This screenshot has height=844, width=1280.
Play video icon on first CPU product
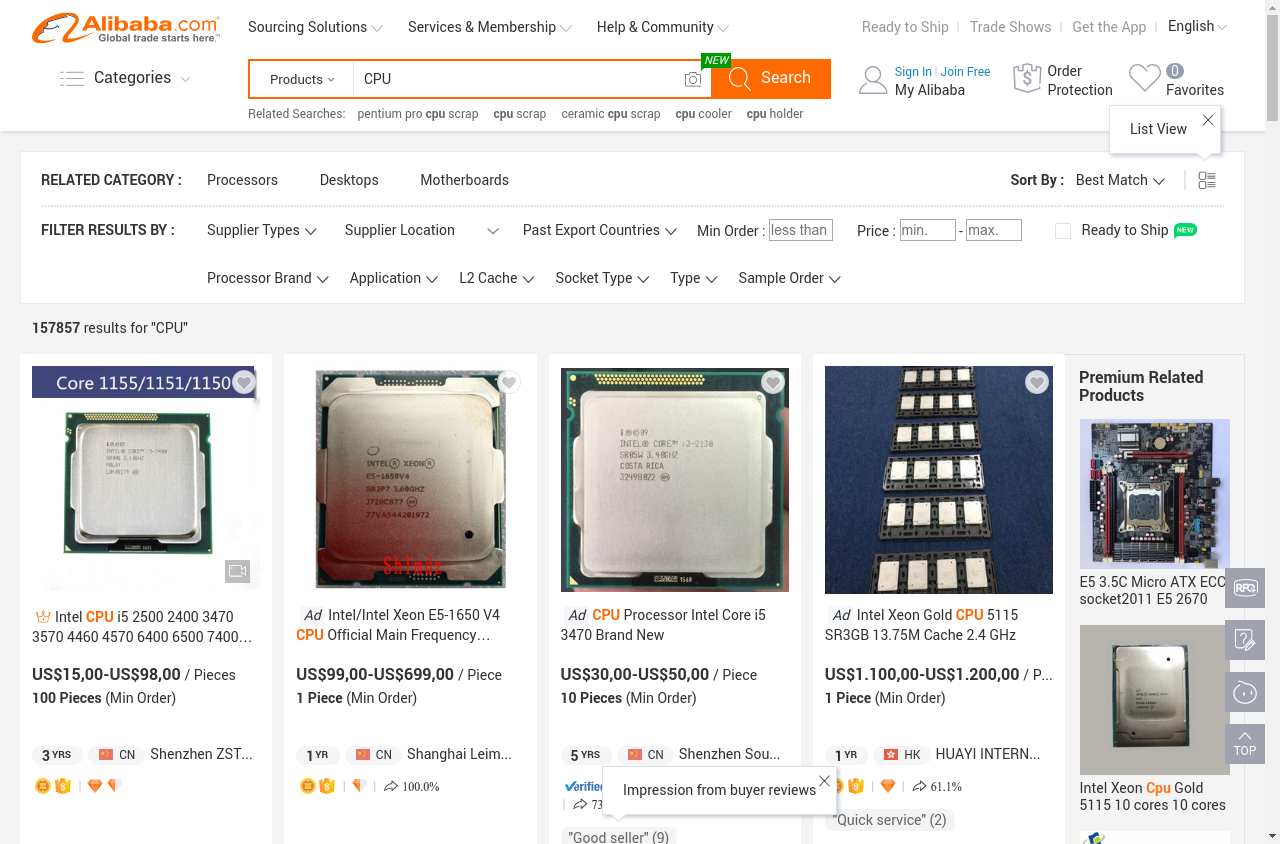[x=237, y=571]
